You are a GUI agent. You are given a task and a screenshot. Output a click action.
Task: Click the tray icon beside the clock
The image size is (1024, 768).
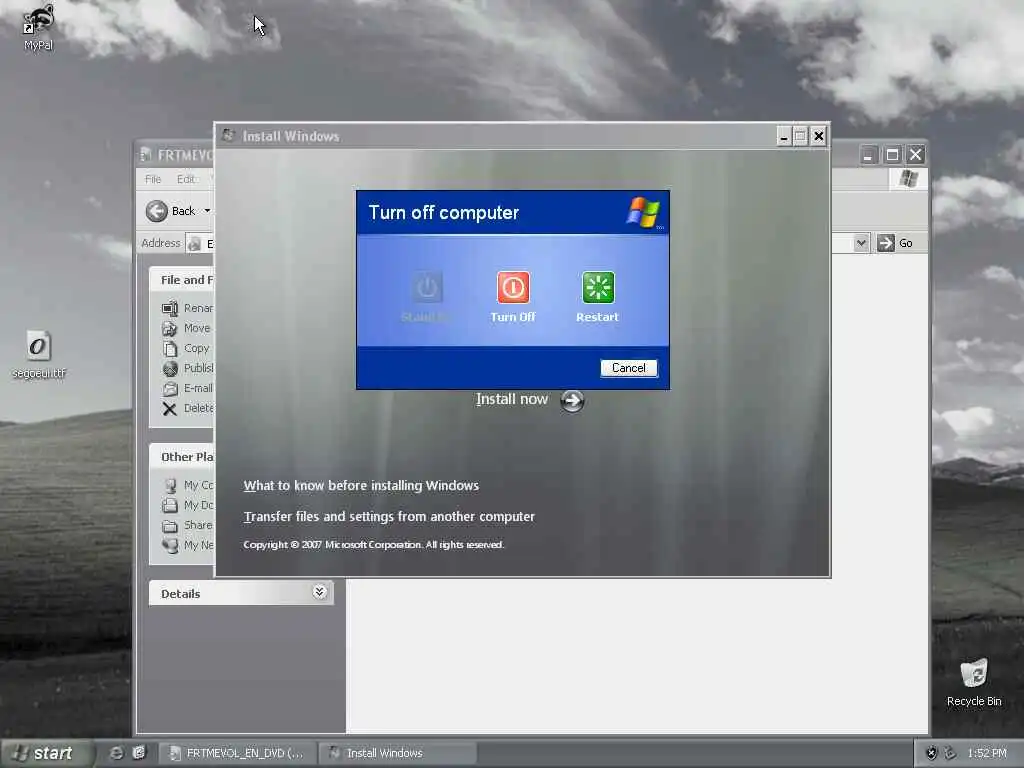point(950,753)
